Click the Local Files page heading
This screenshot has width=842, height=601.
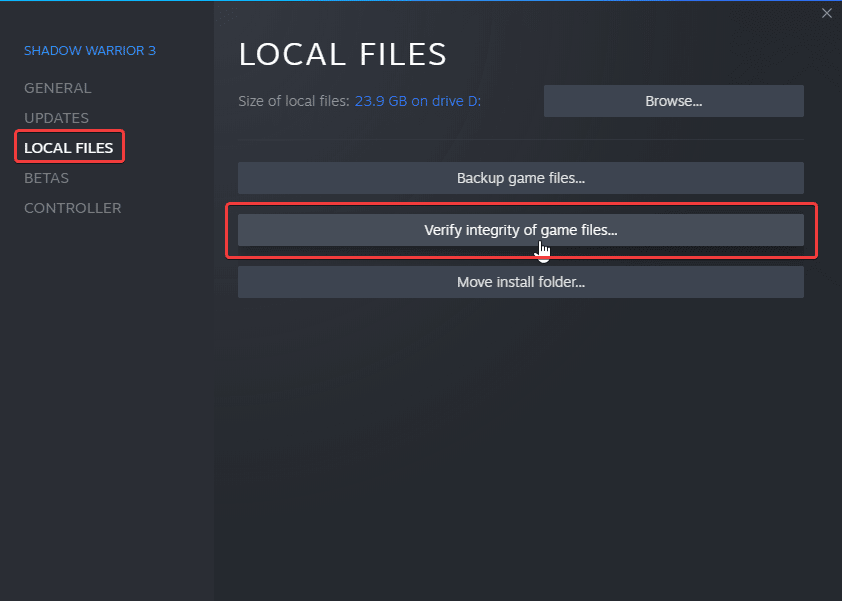pos(343,54)
